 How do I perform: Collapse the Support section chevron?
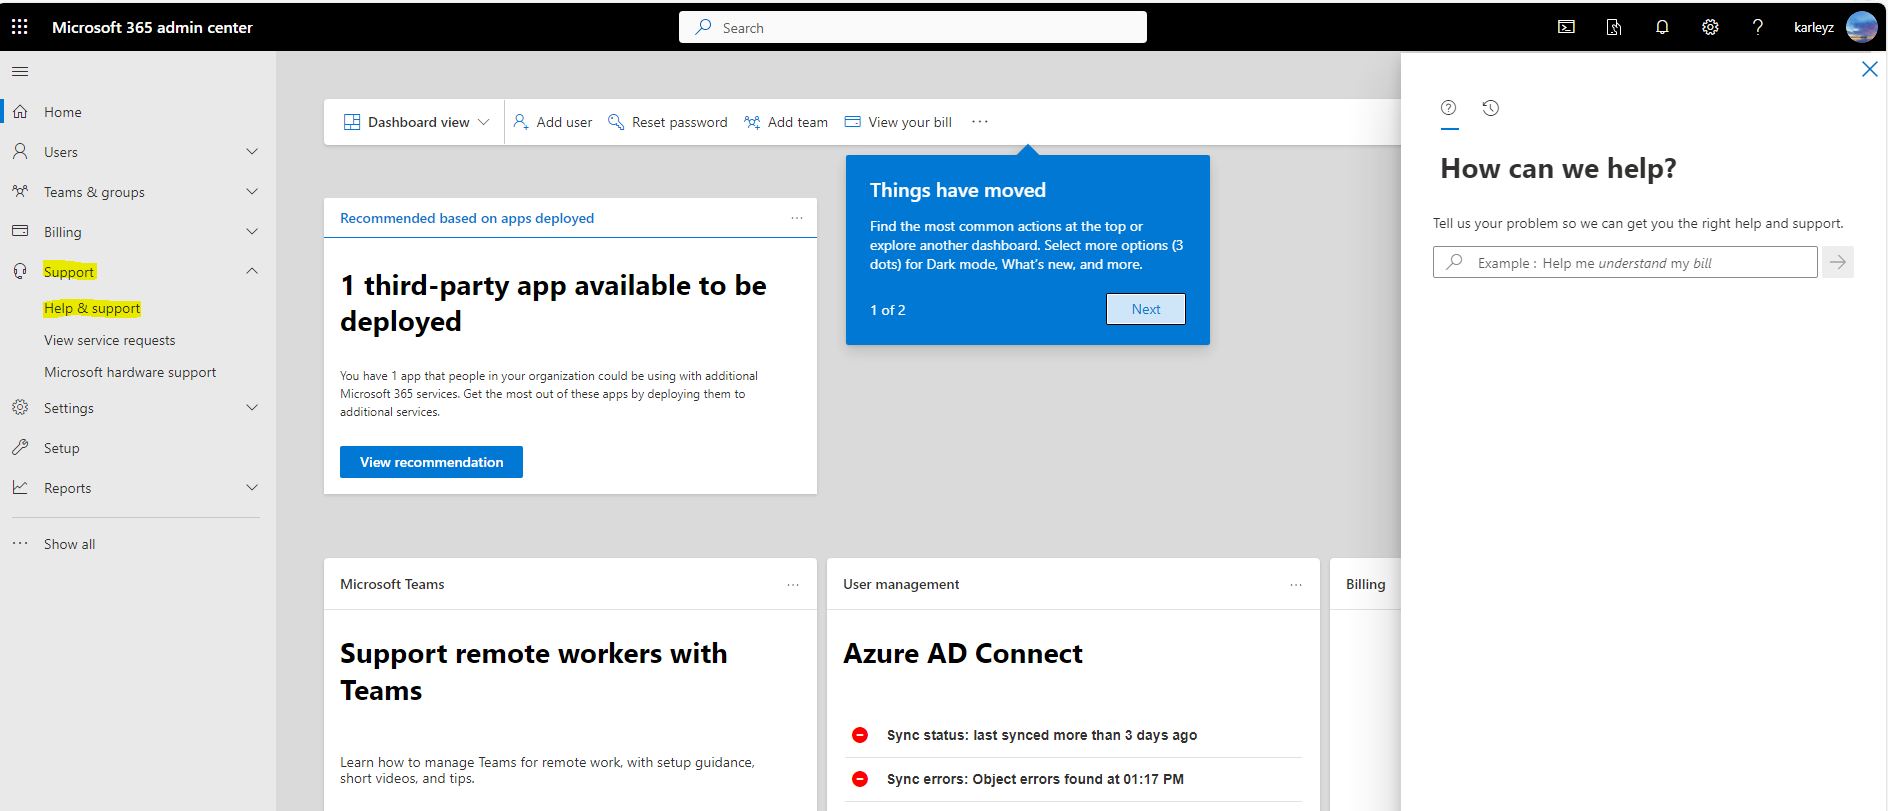coord(252,271)
